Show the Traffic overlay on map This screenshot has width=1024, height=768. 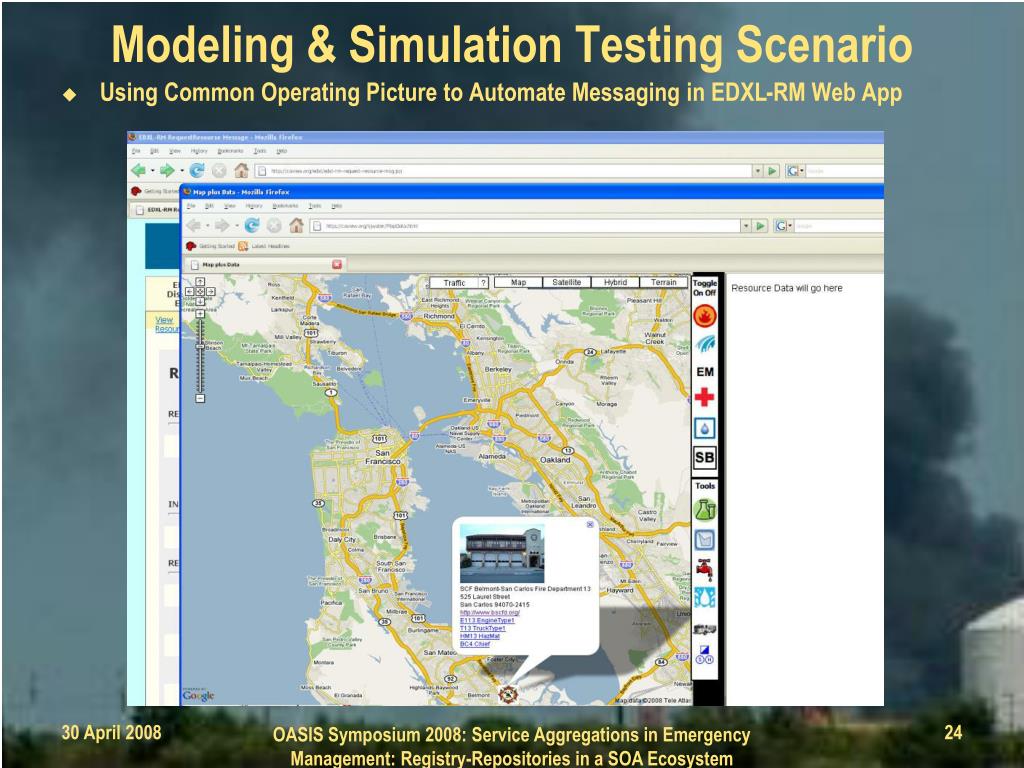click(x=454, y=283)
